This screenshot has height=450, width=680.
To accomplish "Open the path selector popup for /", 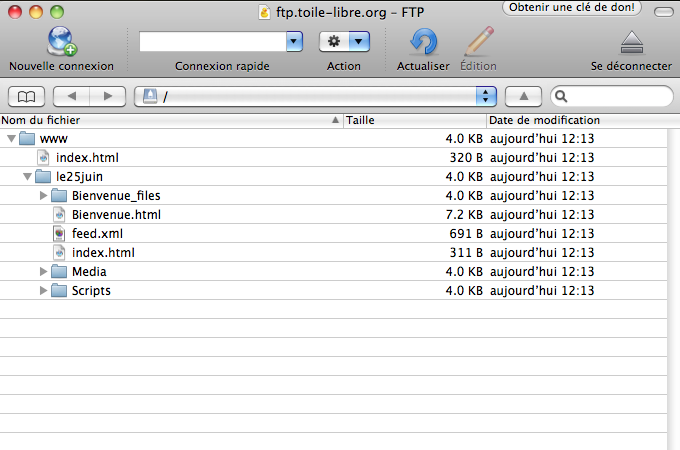I will [x=486, y=96].
